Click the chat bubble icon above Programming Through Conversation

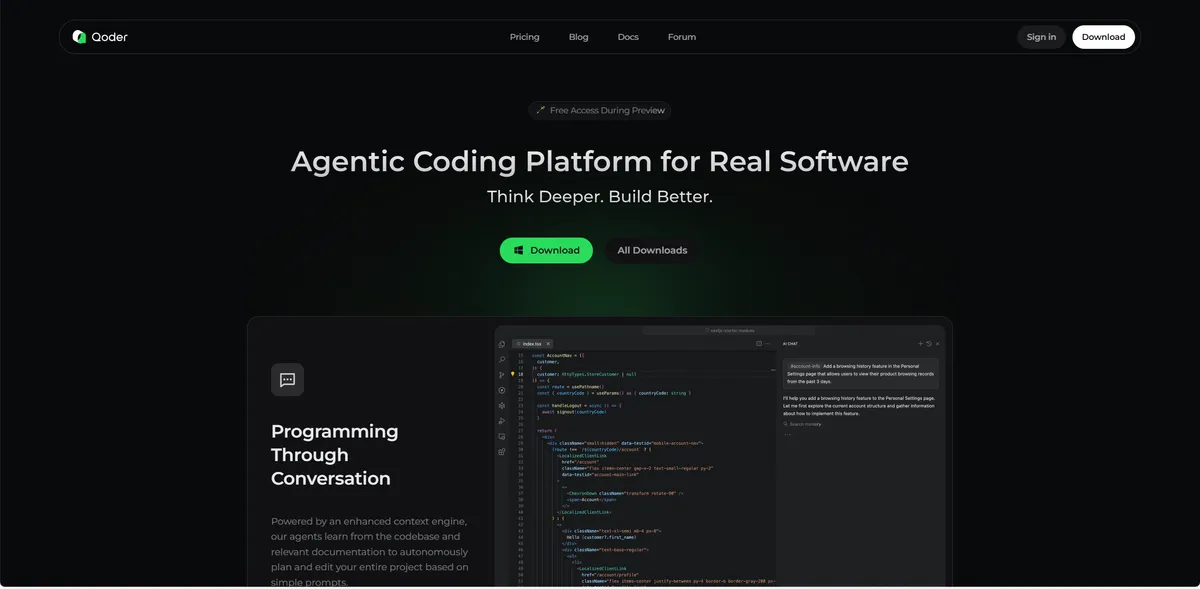coord(287,380)
